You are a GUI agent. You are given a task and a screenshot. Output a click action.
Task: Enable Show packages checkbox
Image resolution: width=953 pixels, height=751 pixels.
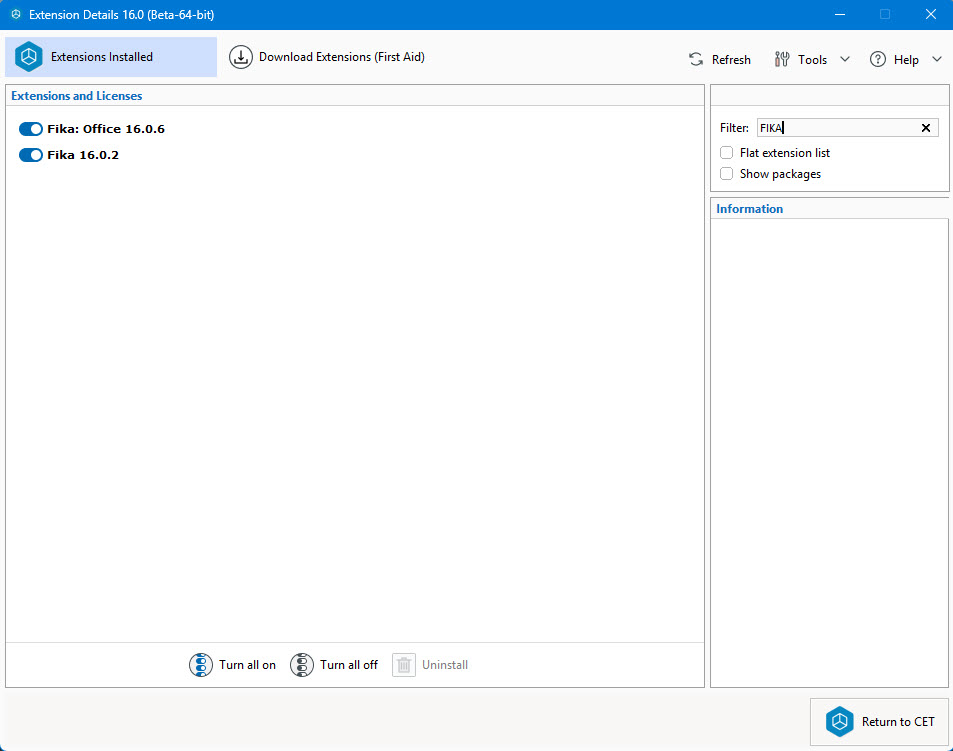pyautogui.click(x=726, y=174)
